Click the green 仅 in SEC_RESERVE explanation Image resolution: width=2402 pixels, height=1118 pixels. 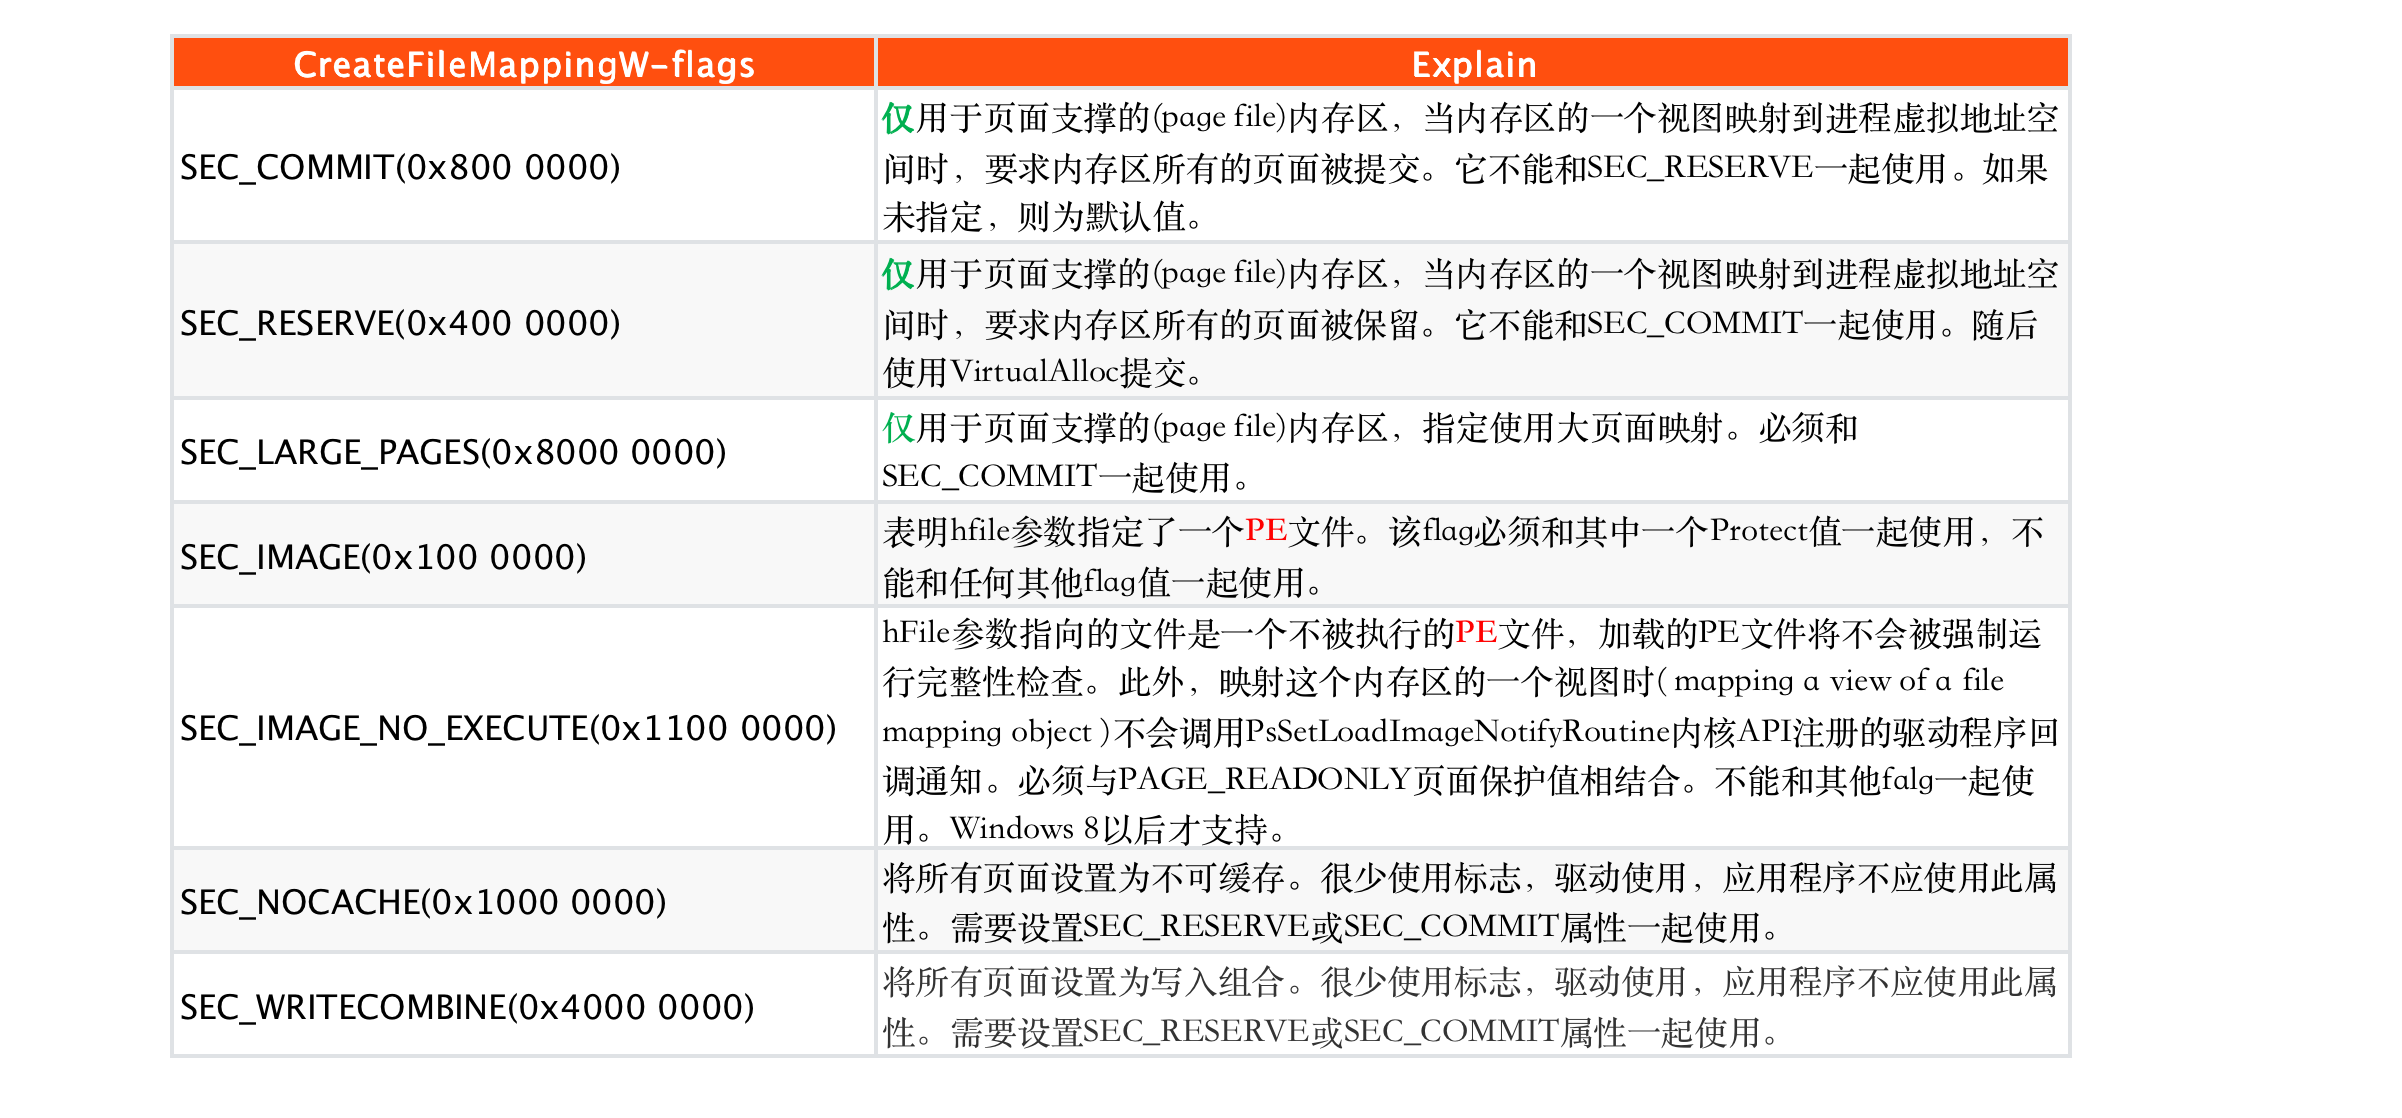(x=897, y=274)
